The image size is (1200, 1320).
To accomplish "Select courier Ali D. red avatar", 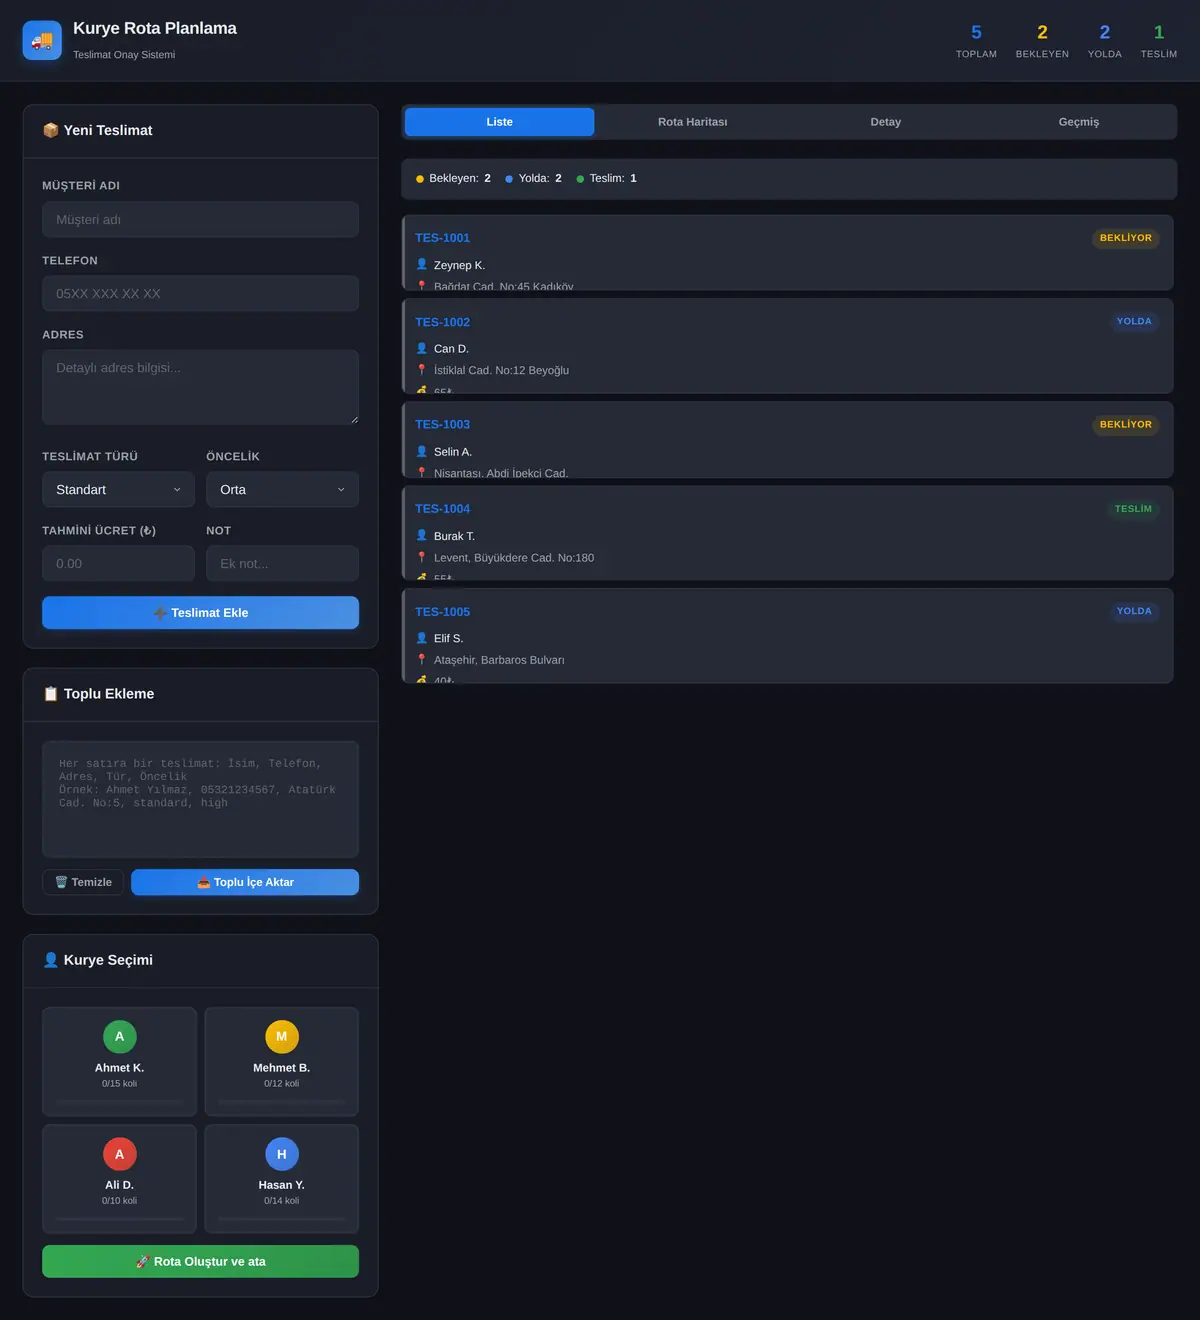I will (120, 1154).
